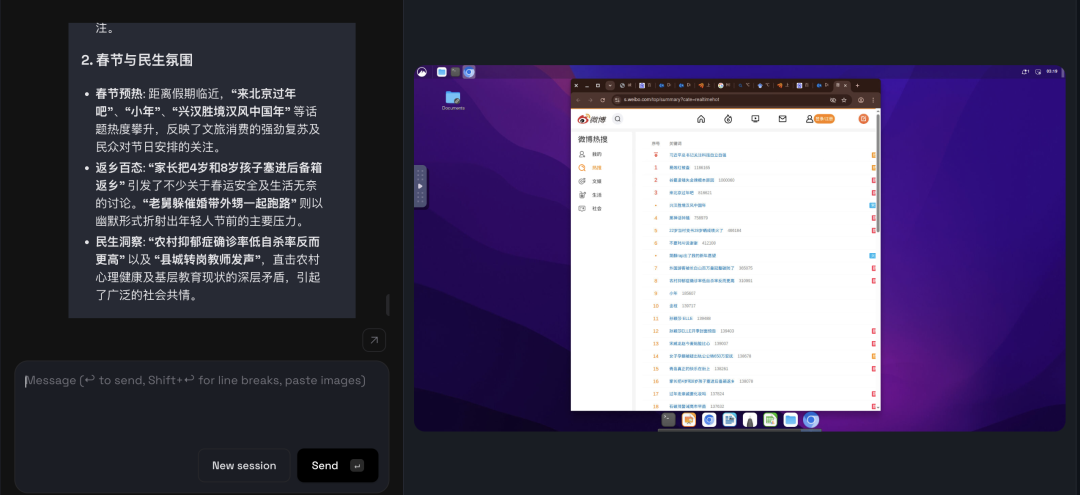Click the orange login/register button on Weibo

click(824, 118)
